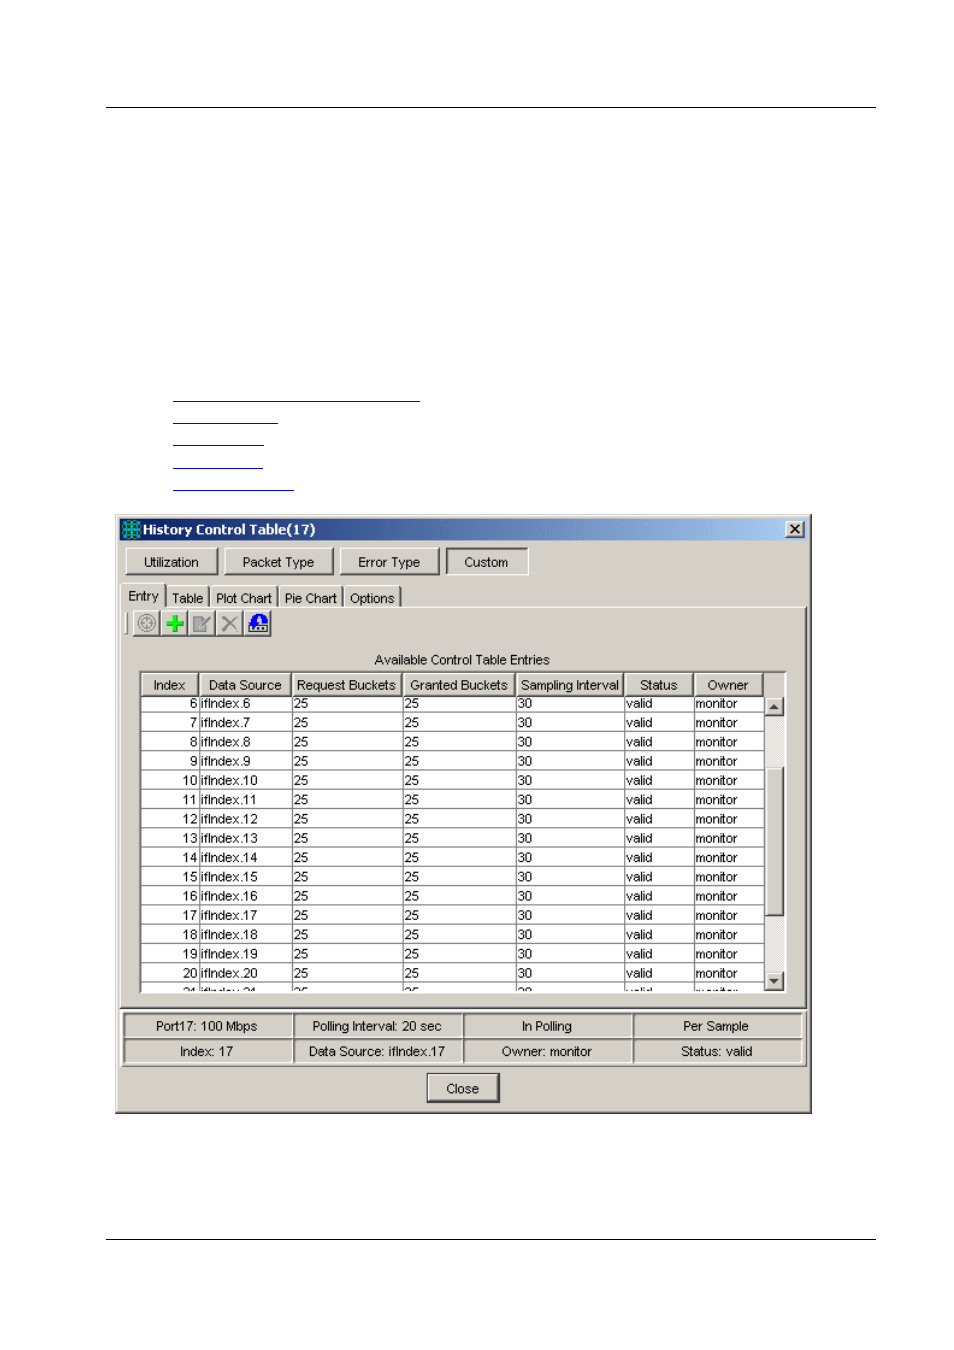The height and width of the screenshot is (1350, 954).
Task: Select the ifIndex.14 data source cell
Action: 245,857
